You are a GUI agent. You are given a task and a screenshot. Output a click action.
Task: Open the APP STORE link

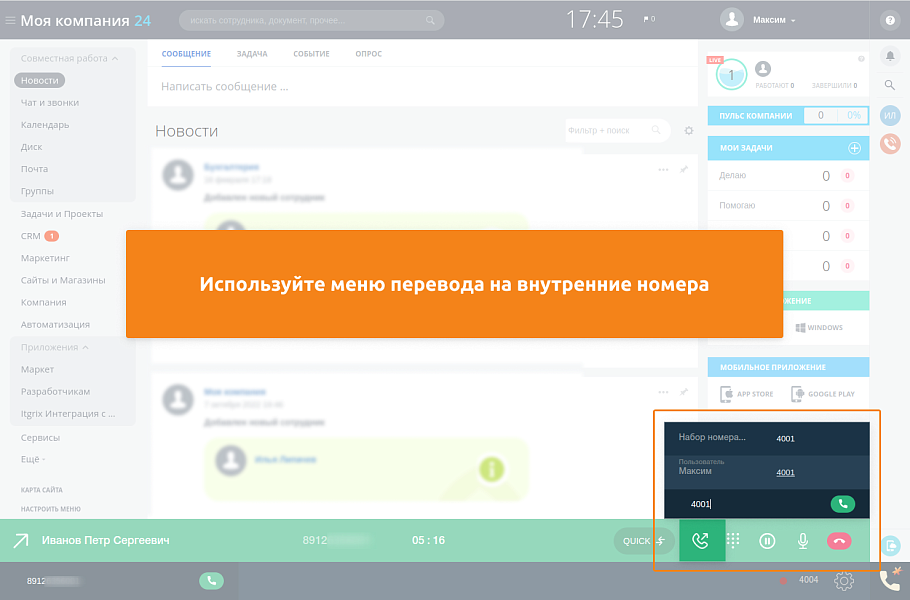click(x=745, y=393)
